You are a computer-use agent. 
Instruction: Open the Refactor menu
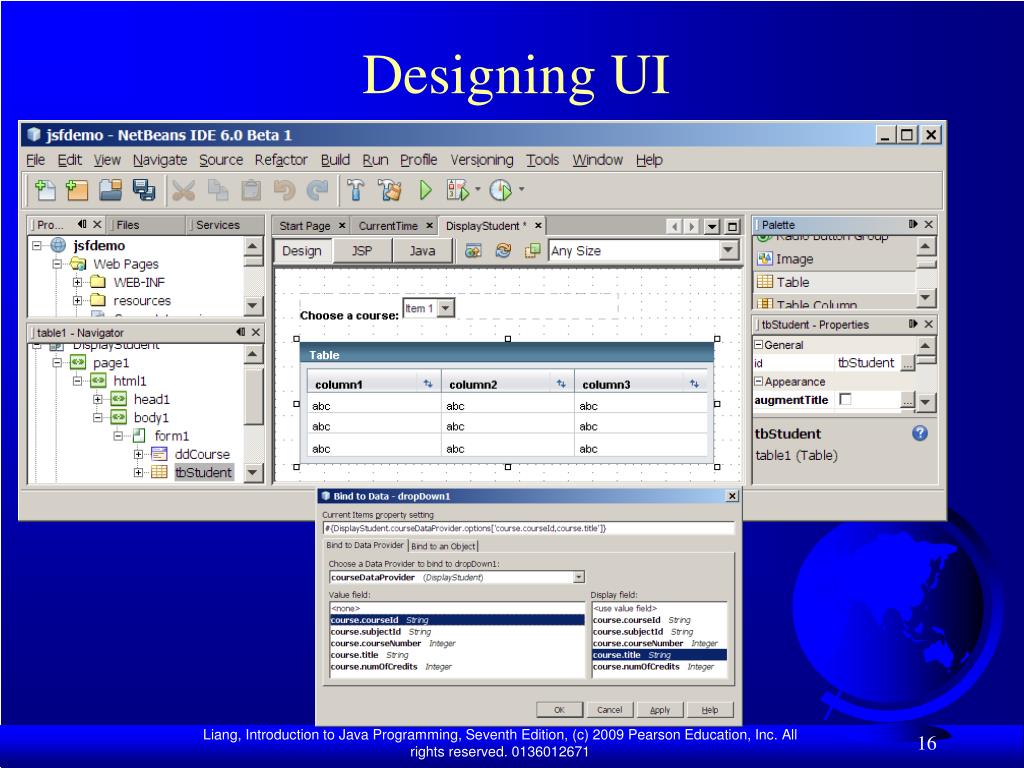click(x=281, y=160)
